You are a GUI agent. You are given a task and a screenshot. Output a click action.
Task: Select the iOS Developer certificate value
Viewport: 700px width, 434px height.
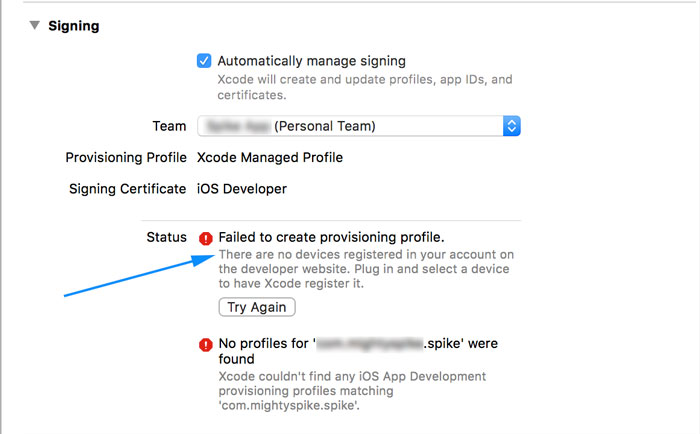click(x=242, y=189)
